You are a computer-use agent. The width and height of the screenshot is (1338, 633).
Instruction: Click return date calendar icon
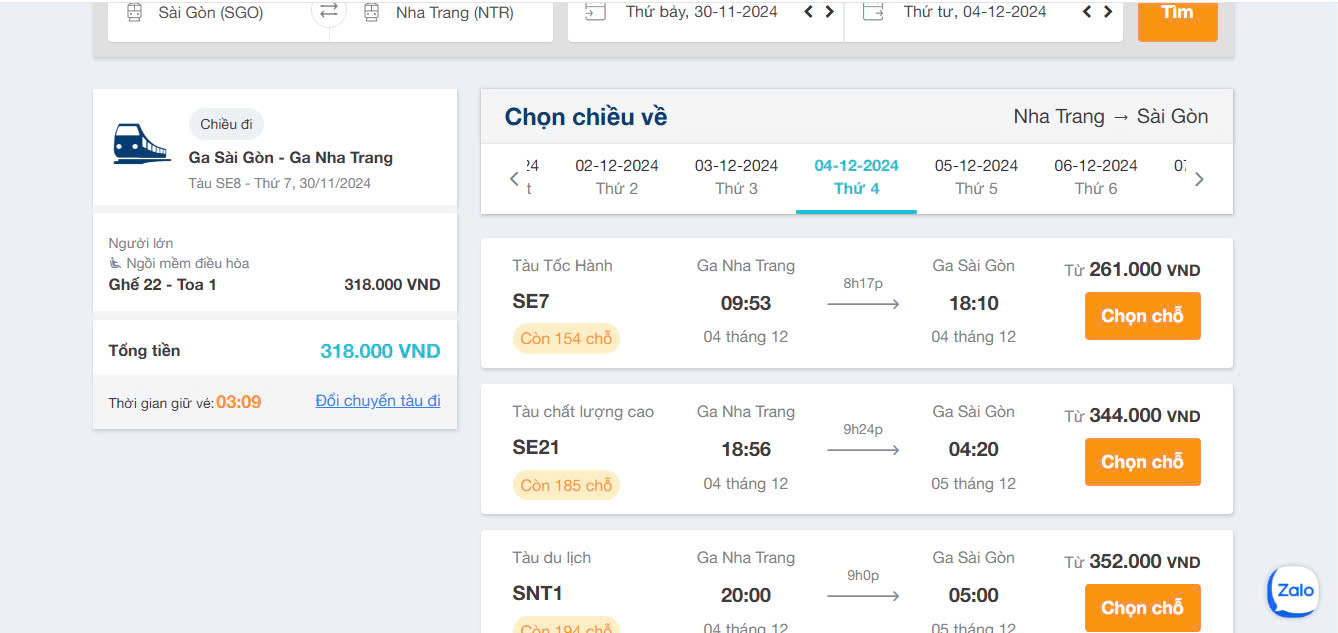click(872, 12)
